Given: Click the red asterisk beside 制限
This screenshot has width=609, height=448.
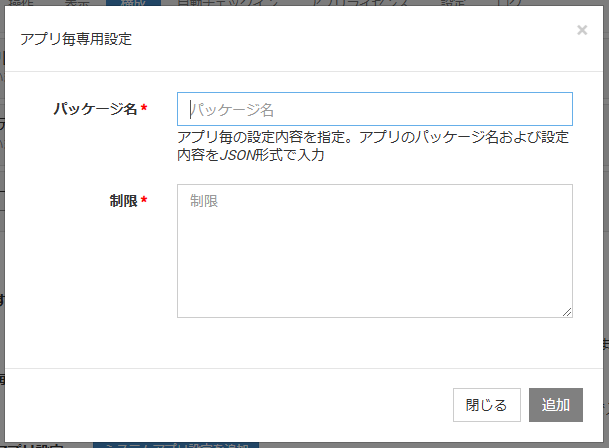Looking at the screenshot, I should click(x=144, y=201).
